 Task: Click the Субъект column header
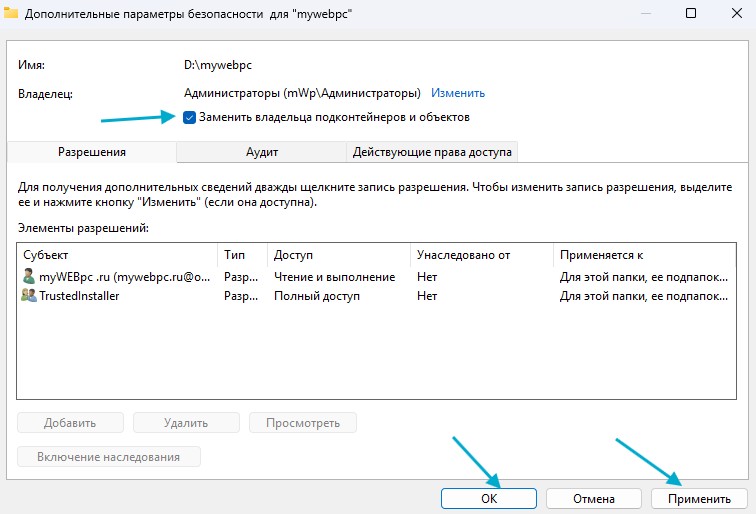(117, 255)
